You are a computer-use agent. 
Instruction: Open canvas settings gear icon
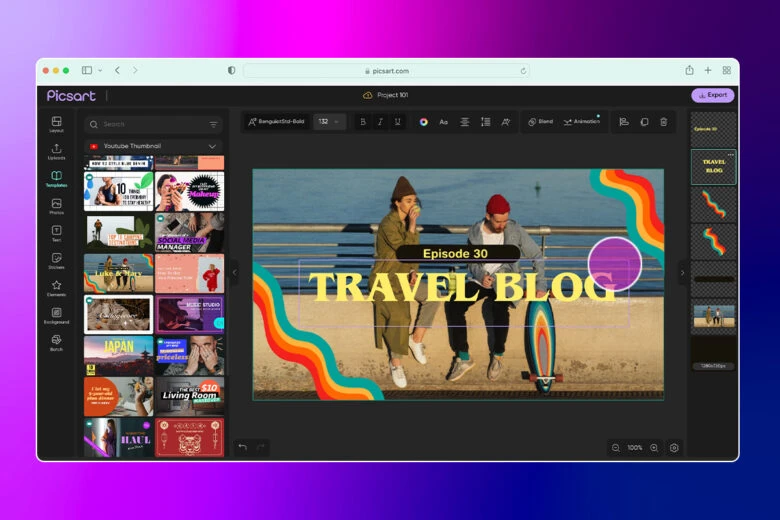[x=674, y=448]
